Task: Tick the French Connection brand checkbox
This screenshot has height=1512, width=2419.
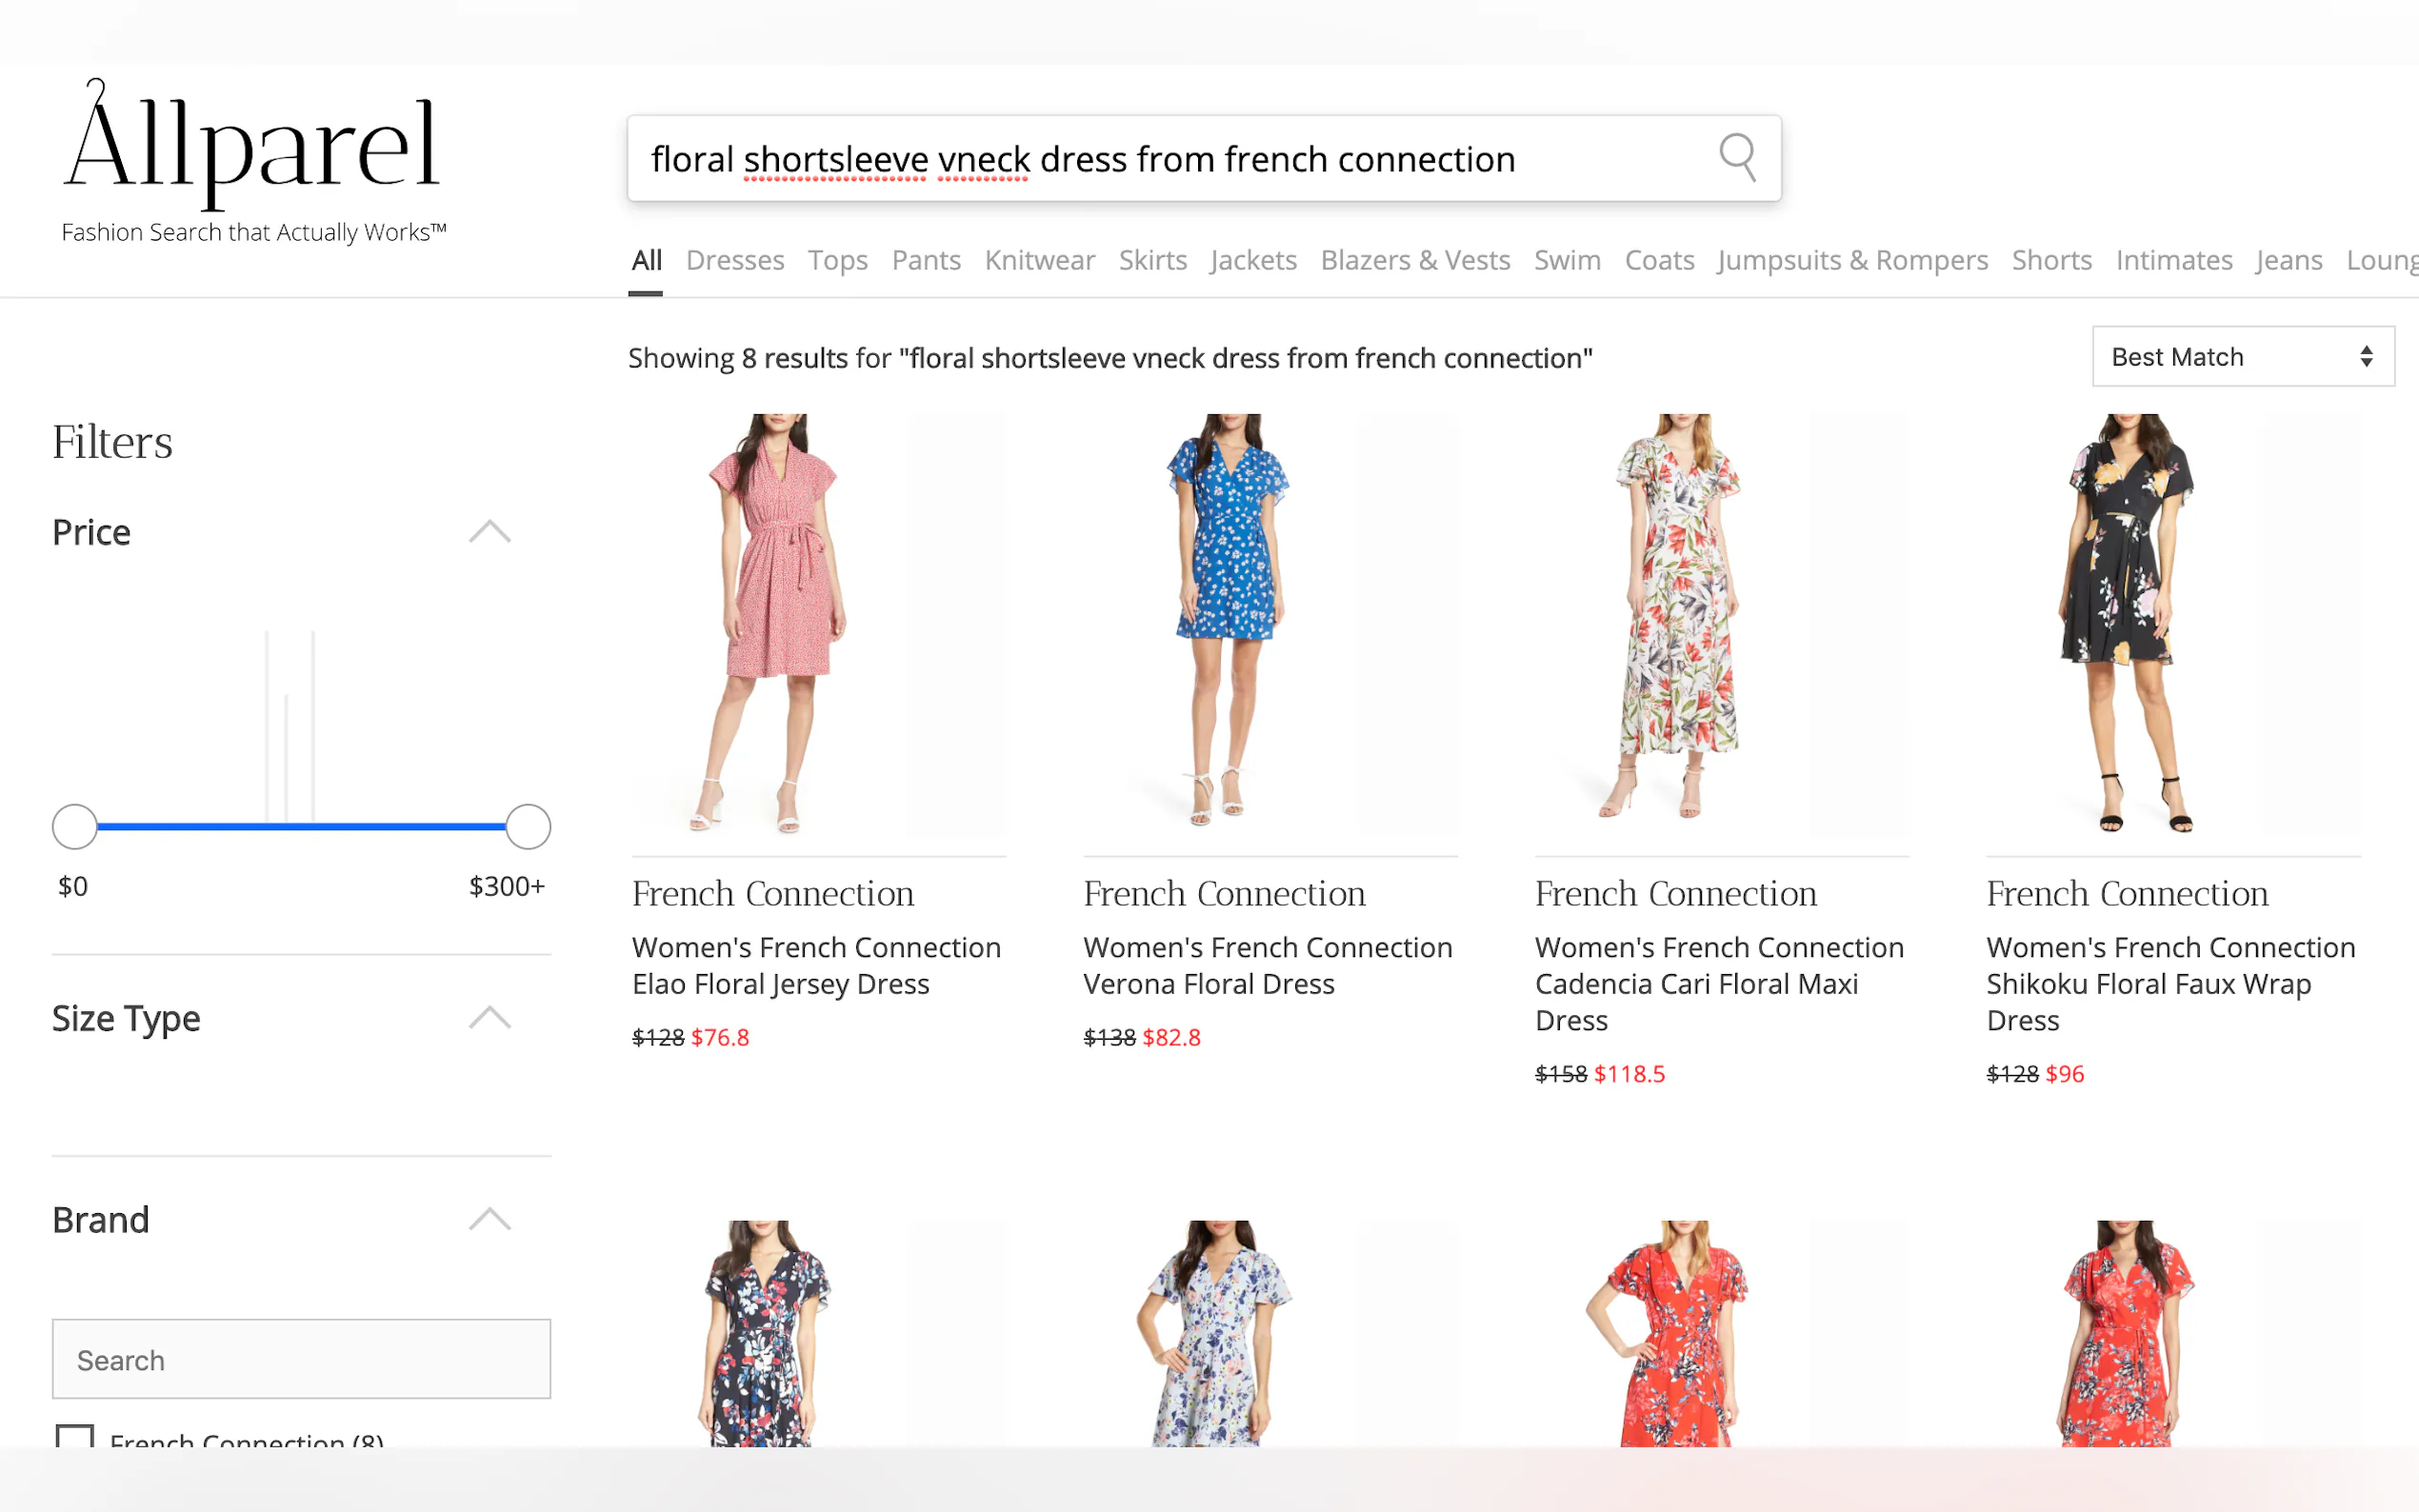Action: pos(75,1438)
